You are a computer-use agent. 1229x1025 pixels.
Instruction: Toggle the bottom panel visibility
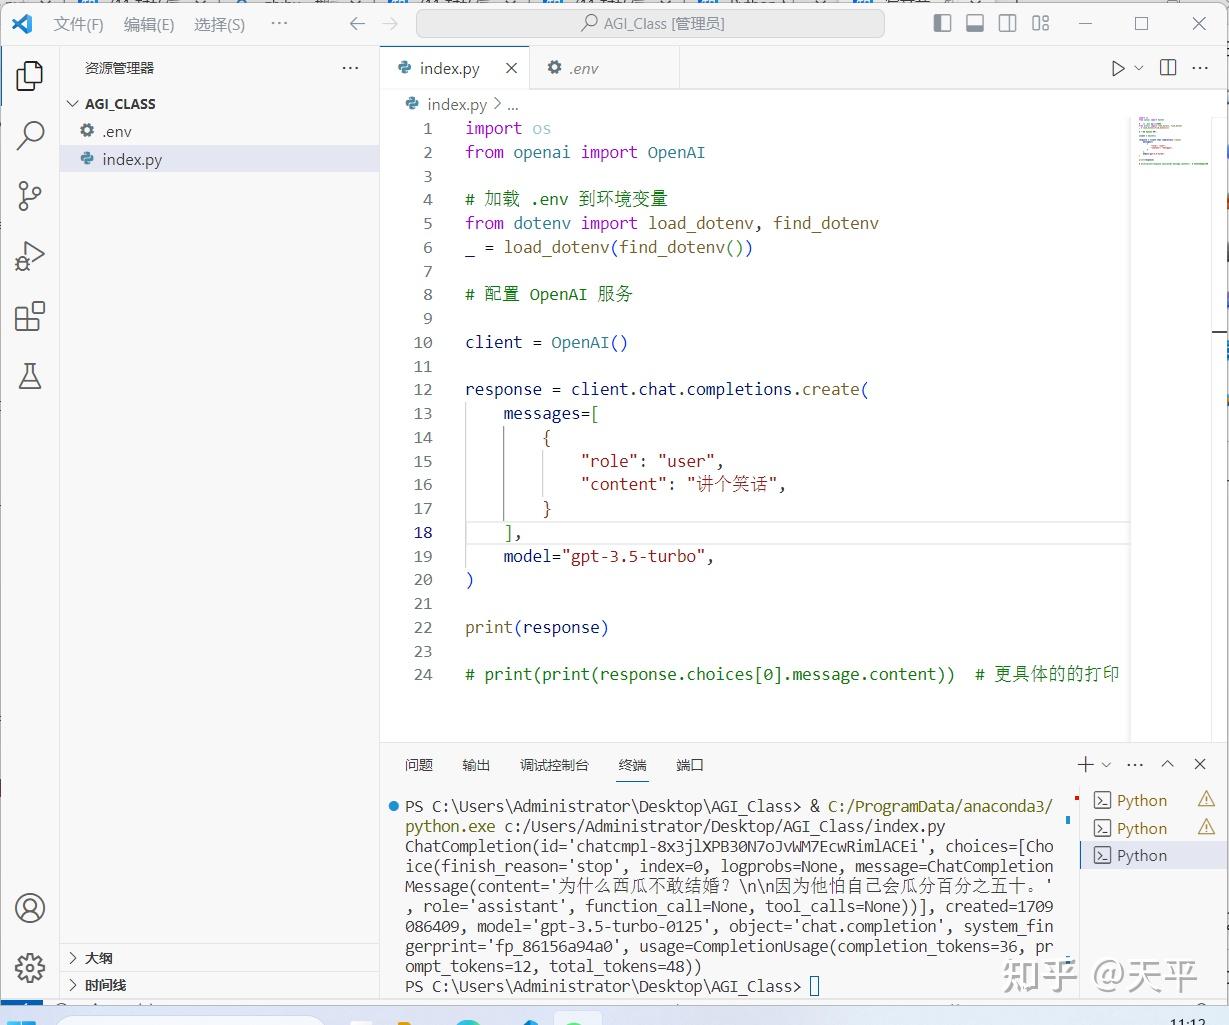pos(974,22)
